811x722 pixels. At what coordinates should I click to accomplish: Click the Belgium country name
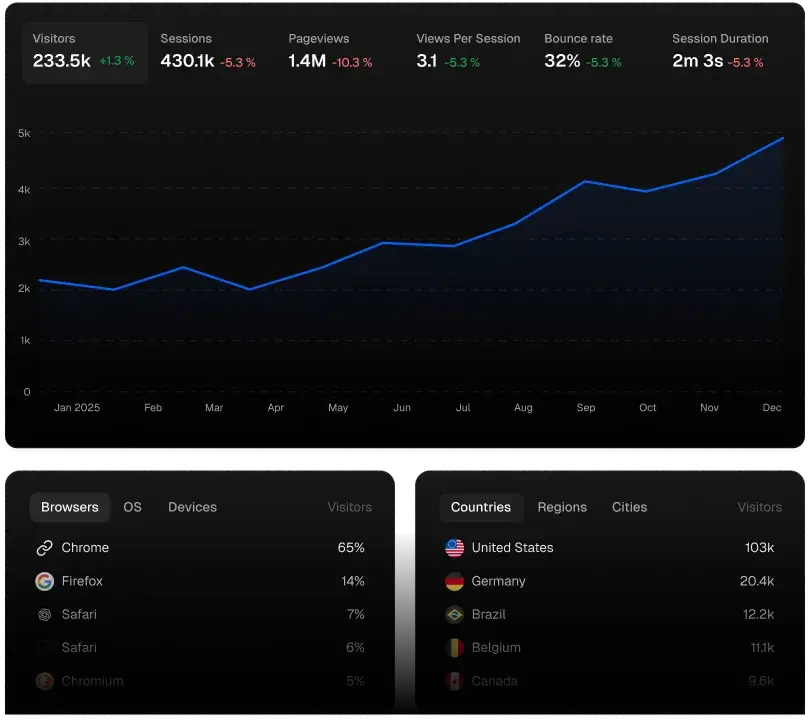[x=496, y=648]
